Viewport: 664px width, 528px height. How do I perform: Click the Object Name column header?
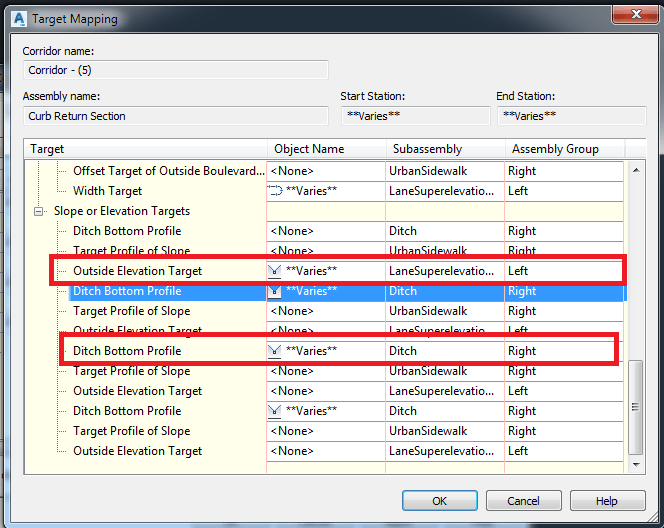pos(309,149)
